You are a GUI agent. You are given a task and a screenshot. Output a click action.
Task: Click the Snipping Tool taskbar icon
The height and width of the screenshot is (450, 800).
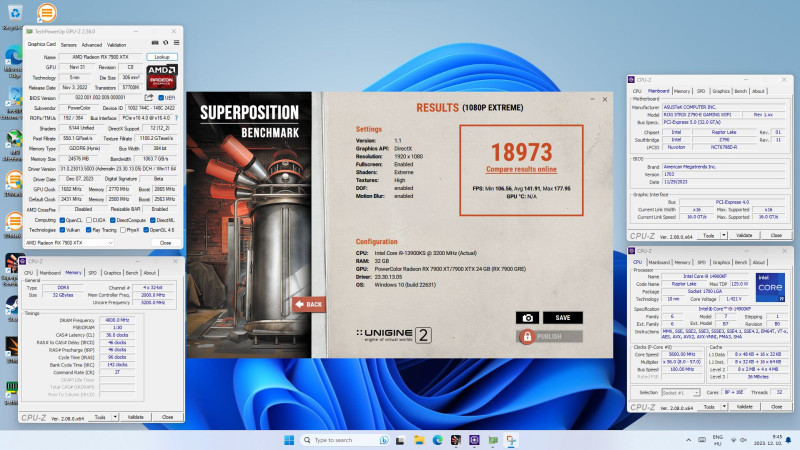511,440
